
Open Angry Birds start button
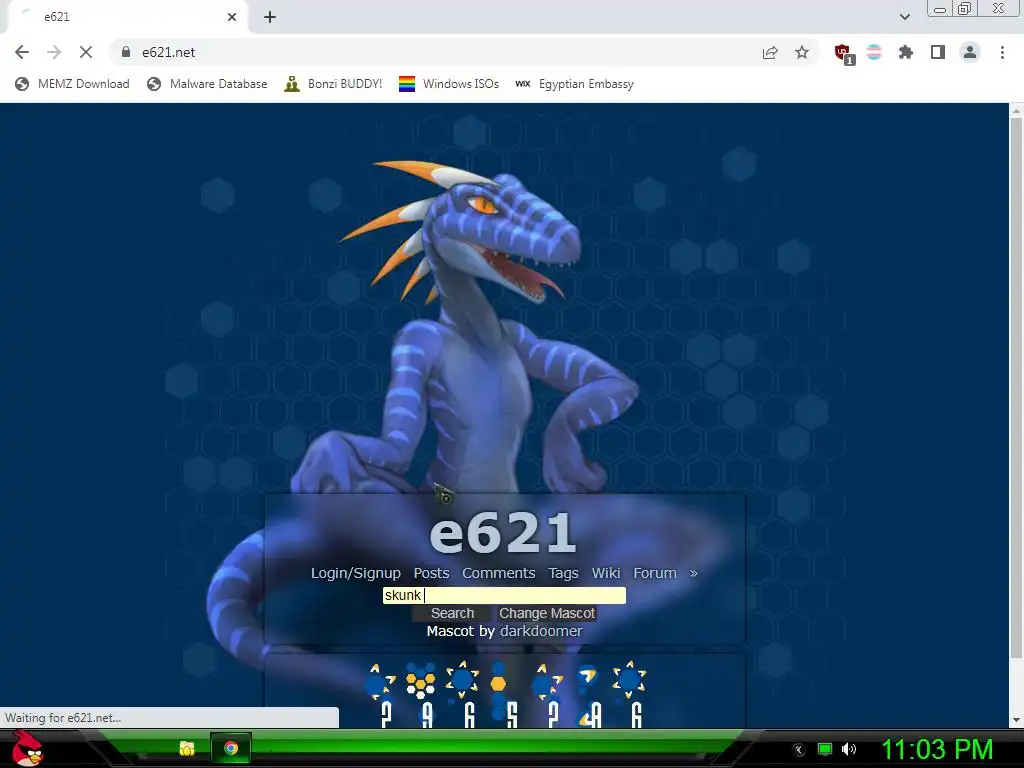point(27,748)
